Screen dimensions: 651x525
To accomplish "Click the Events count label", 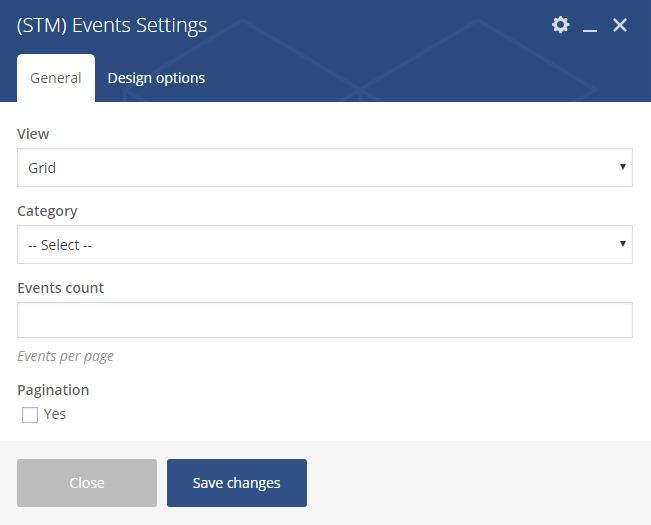I will point(60,288).
